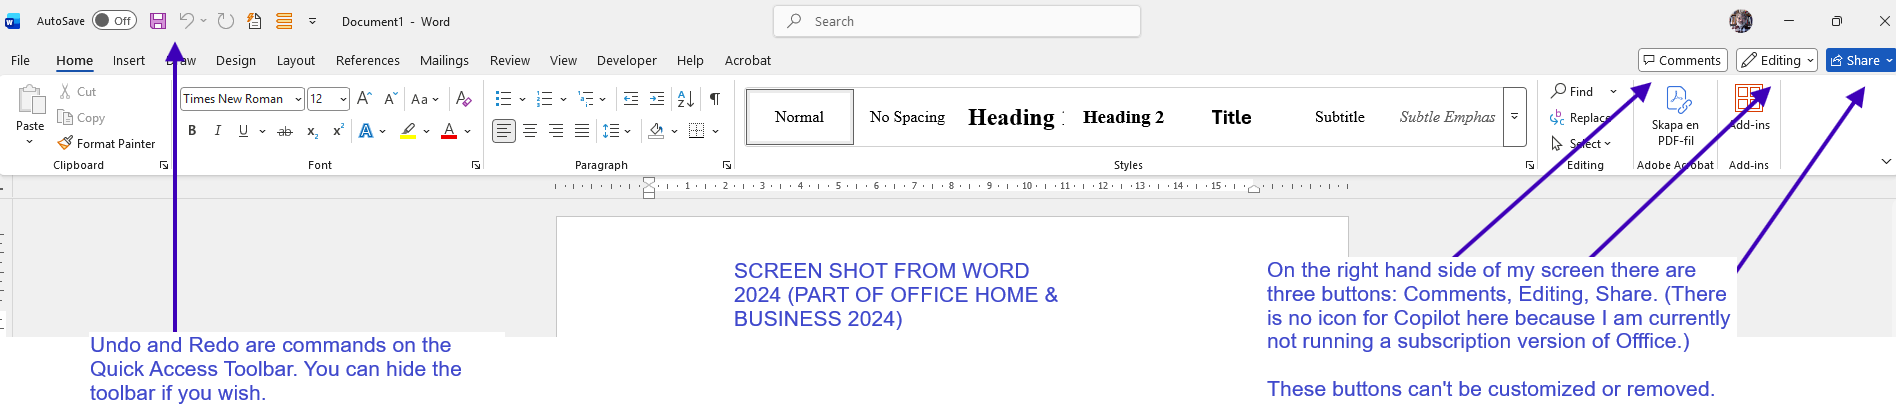Click the Save icon in Quick Access Toolbar
Image resolution: width=1896 pixels, height=411 pixels.
(x=158, y=21)
